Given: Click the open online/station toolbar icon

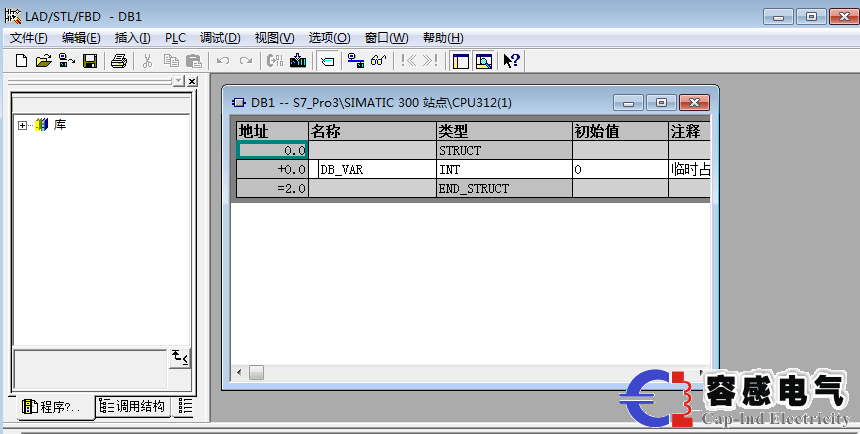Looking at the screenshot, I should pos(67,61).
